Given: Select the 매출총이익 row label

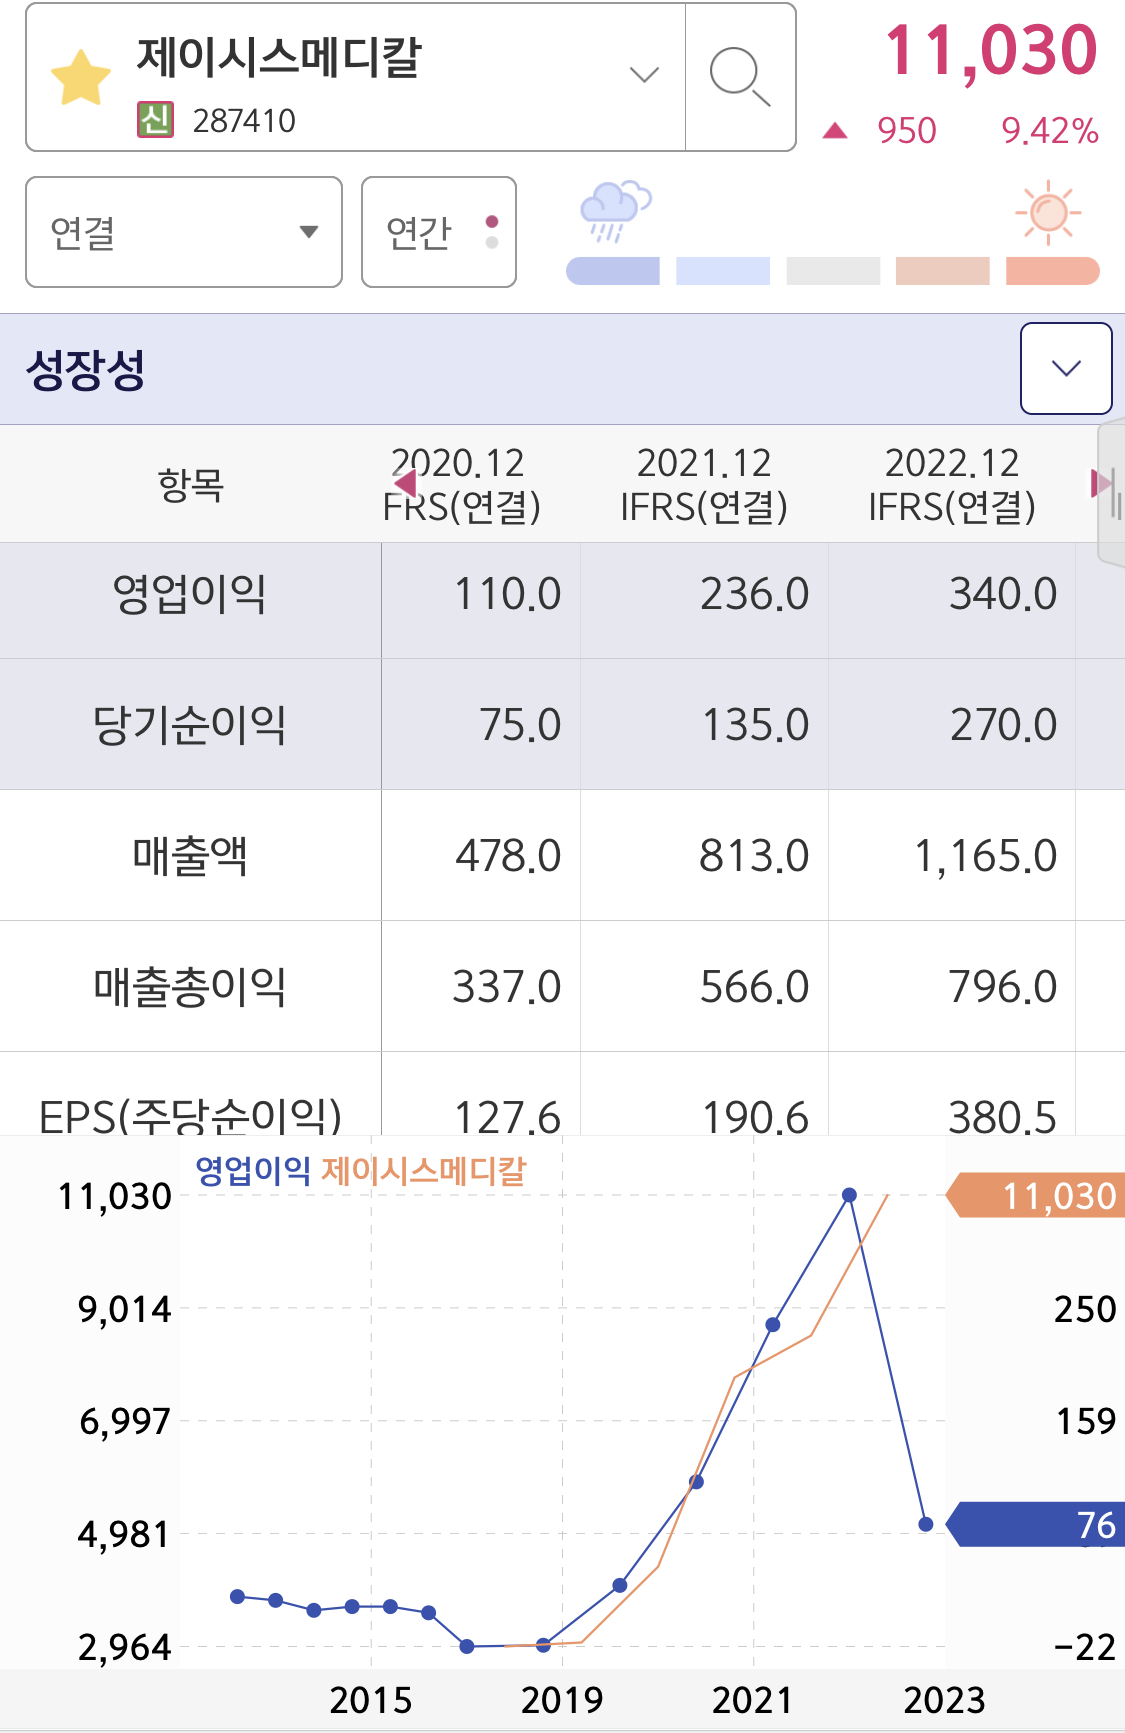Looking at the screenshot, I should [190, 987].
